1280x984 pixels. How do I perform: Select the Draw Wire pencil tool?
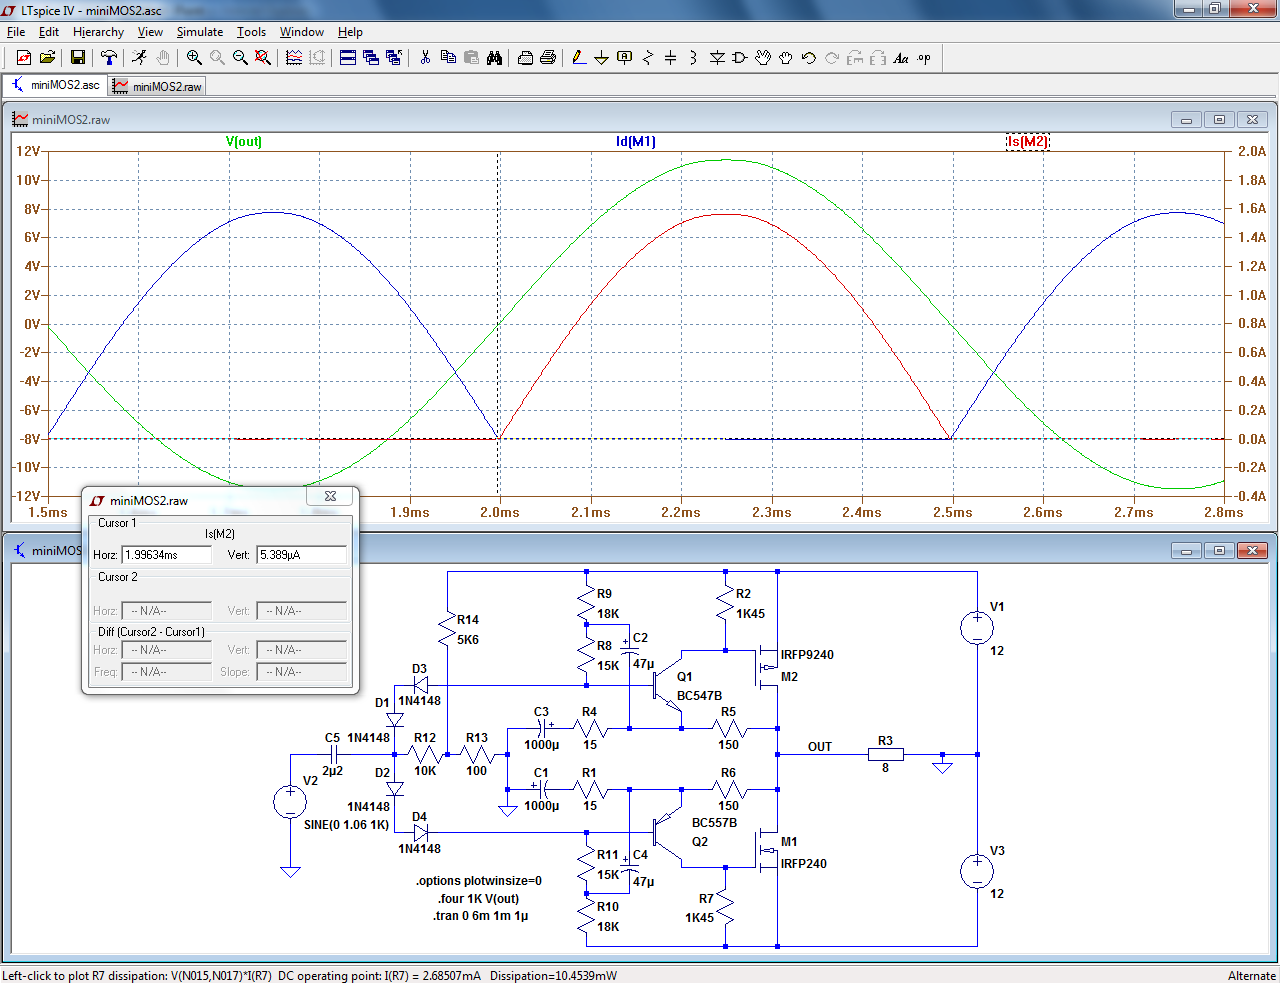tap(579, 58)
